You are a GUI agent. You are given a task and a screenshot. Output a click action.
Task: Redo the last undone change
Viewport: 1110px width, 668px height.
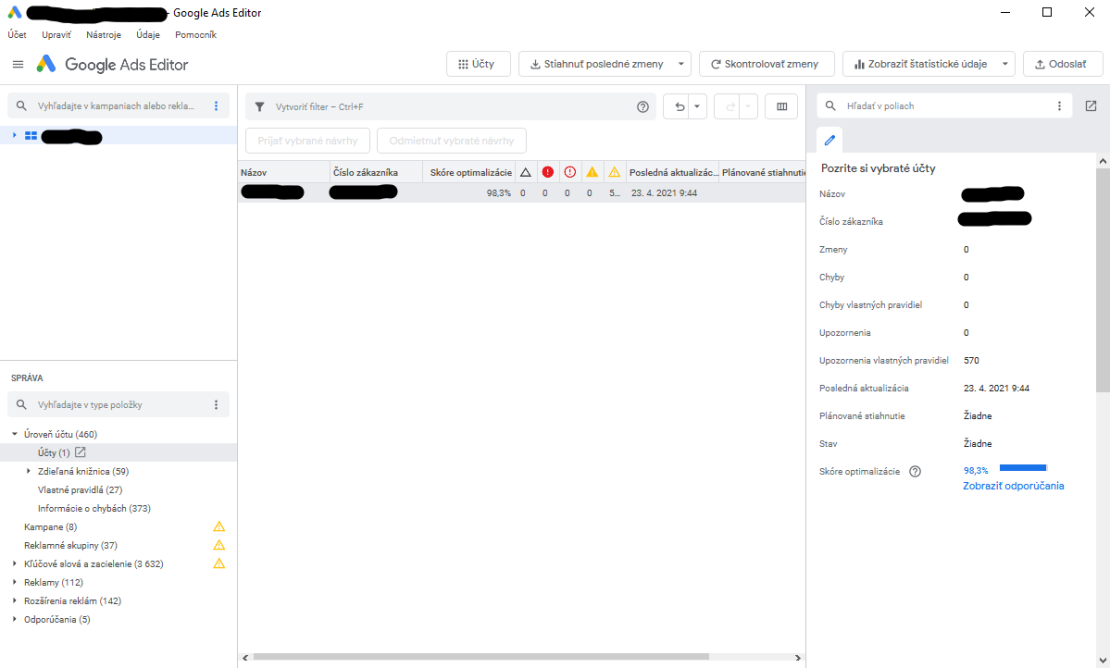pyautogui.click(x=730, y=107)
